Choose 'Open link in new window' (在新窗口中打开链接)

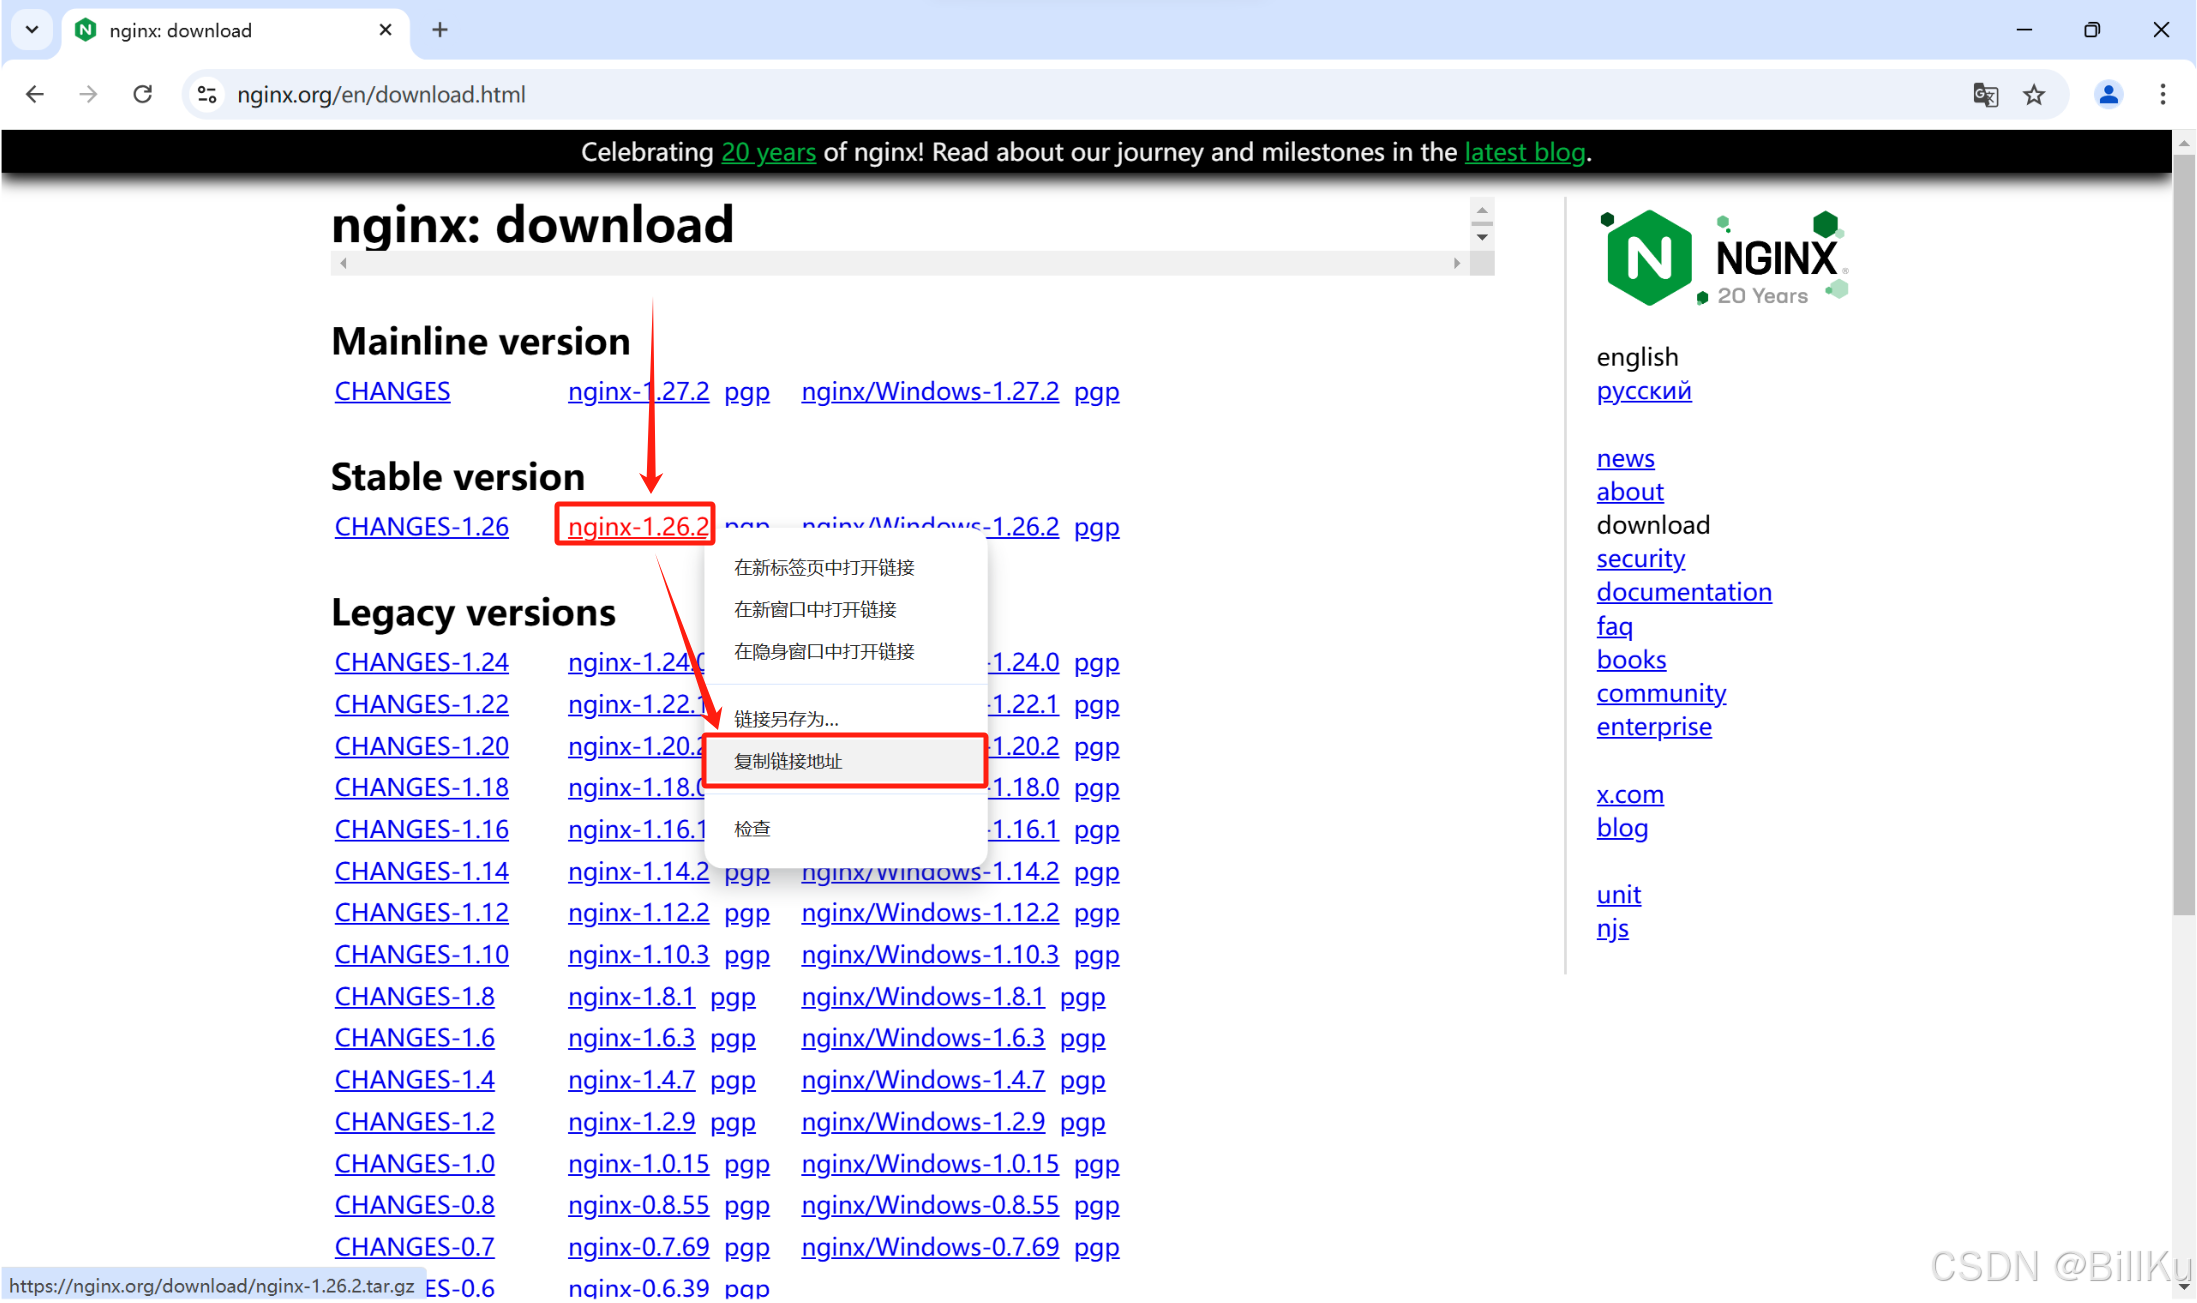pos(845,609)
